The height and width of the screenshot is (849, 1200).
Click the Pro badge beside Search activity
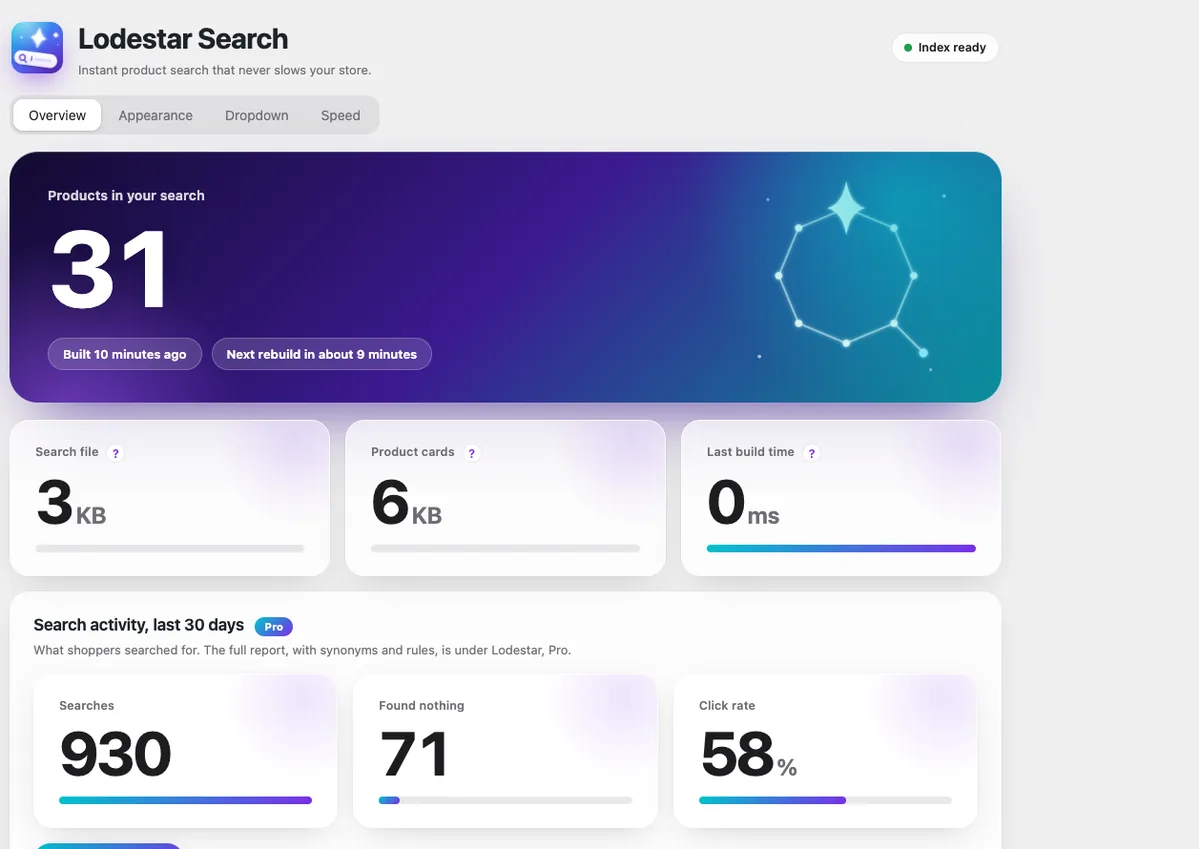[x=274, y=627]
